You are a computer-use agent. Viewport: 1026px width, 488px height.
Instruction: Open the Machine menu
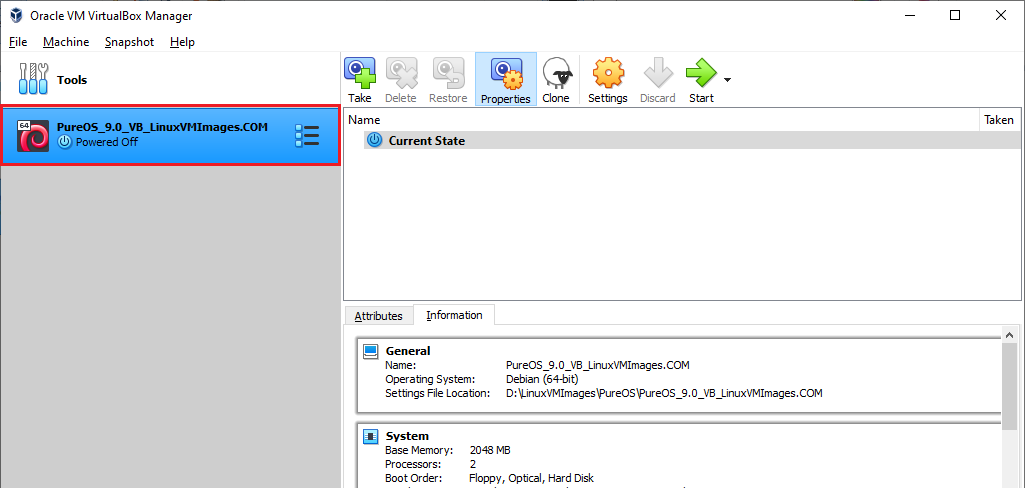click(66, 42)
